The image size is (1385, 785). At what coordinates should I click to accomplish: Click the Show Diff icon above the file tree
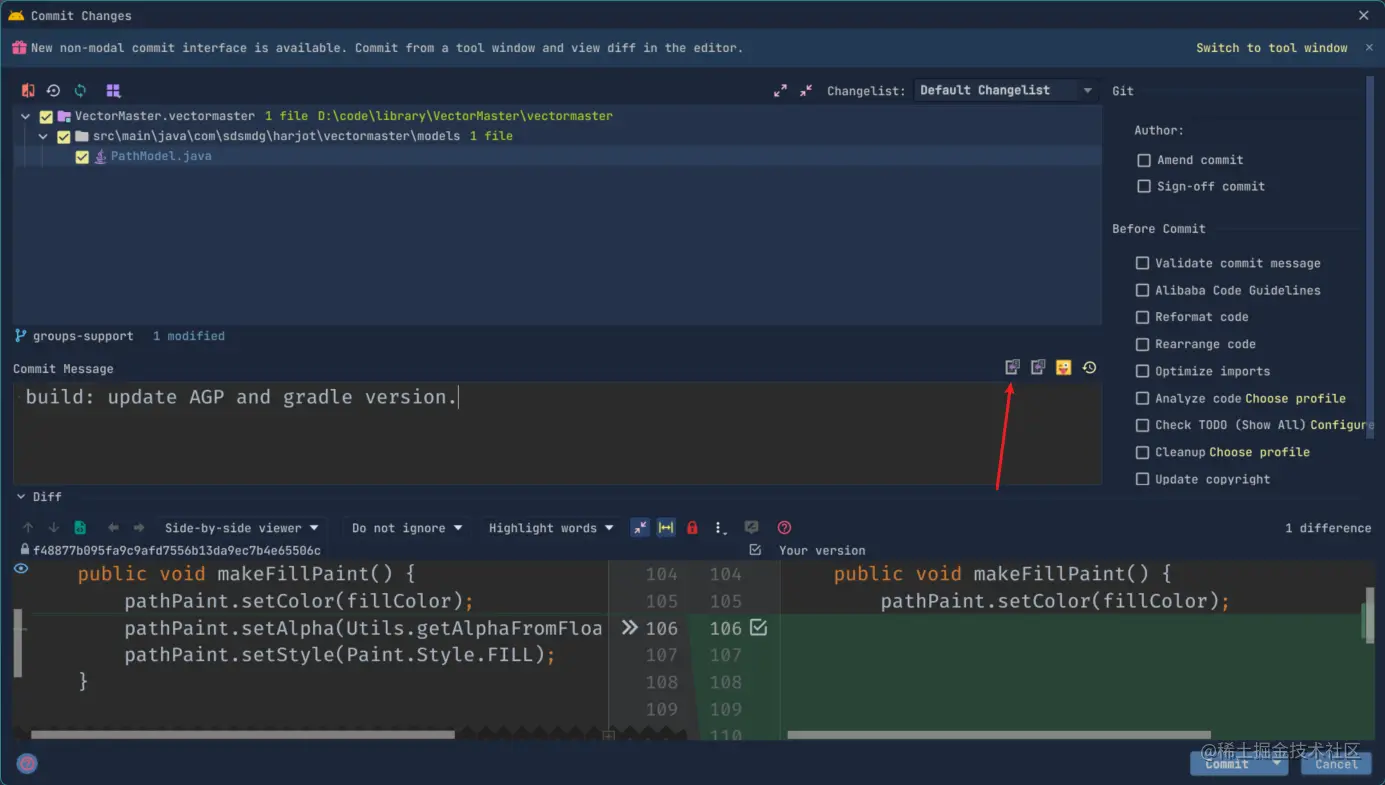(x=28, y=90)
